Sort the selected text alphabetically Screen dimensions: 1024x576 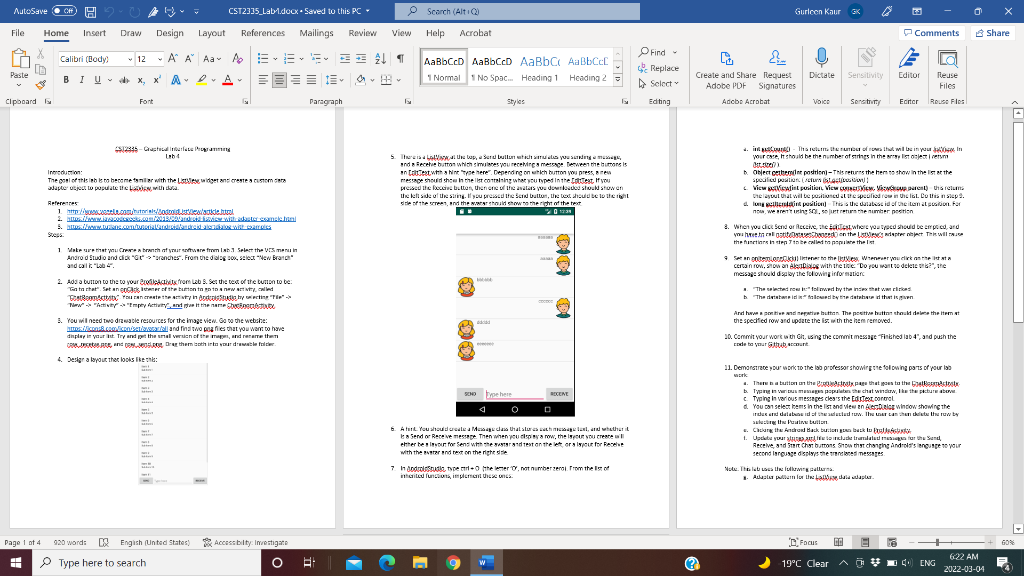click(381, 58)
